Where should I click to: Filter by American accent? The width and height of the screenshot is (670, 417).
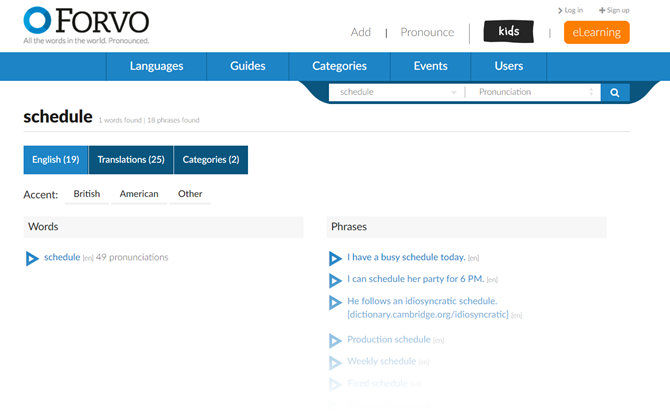(x=139, y=194)
